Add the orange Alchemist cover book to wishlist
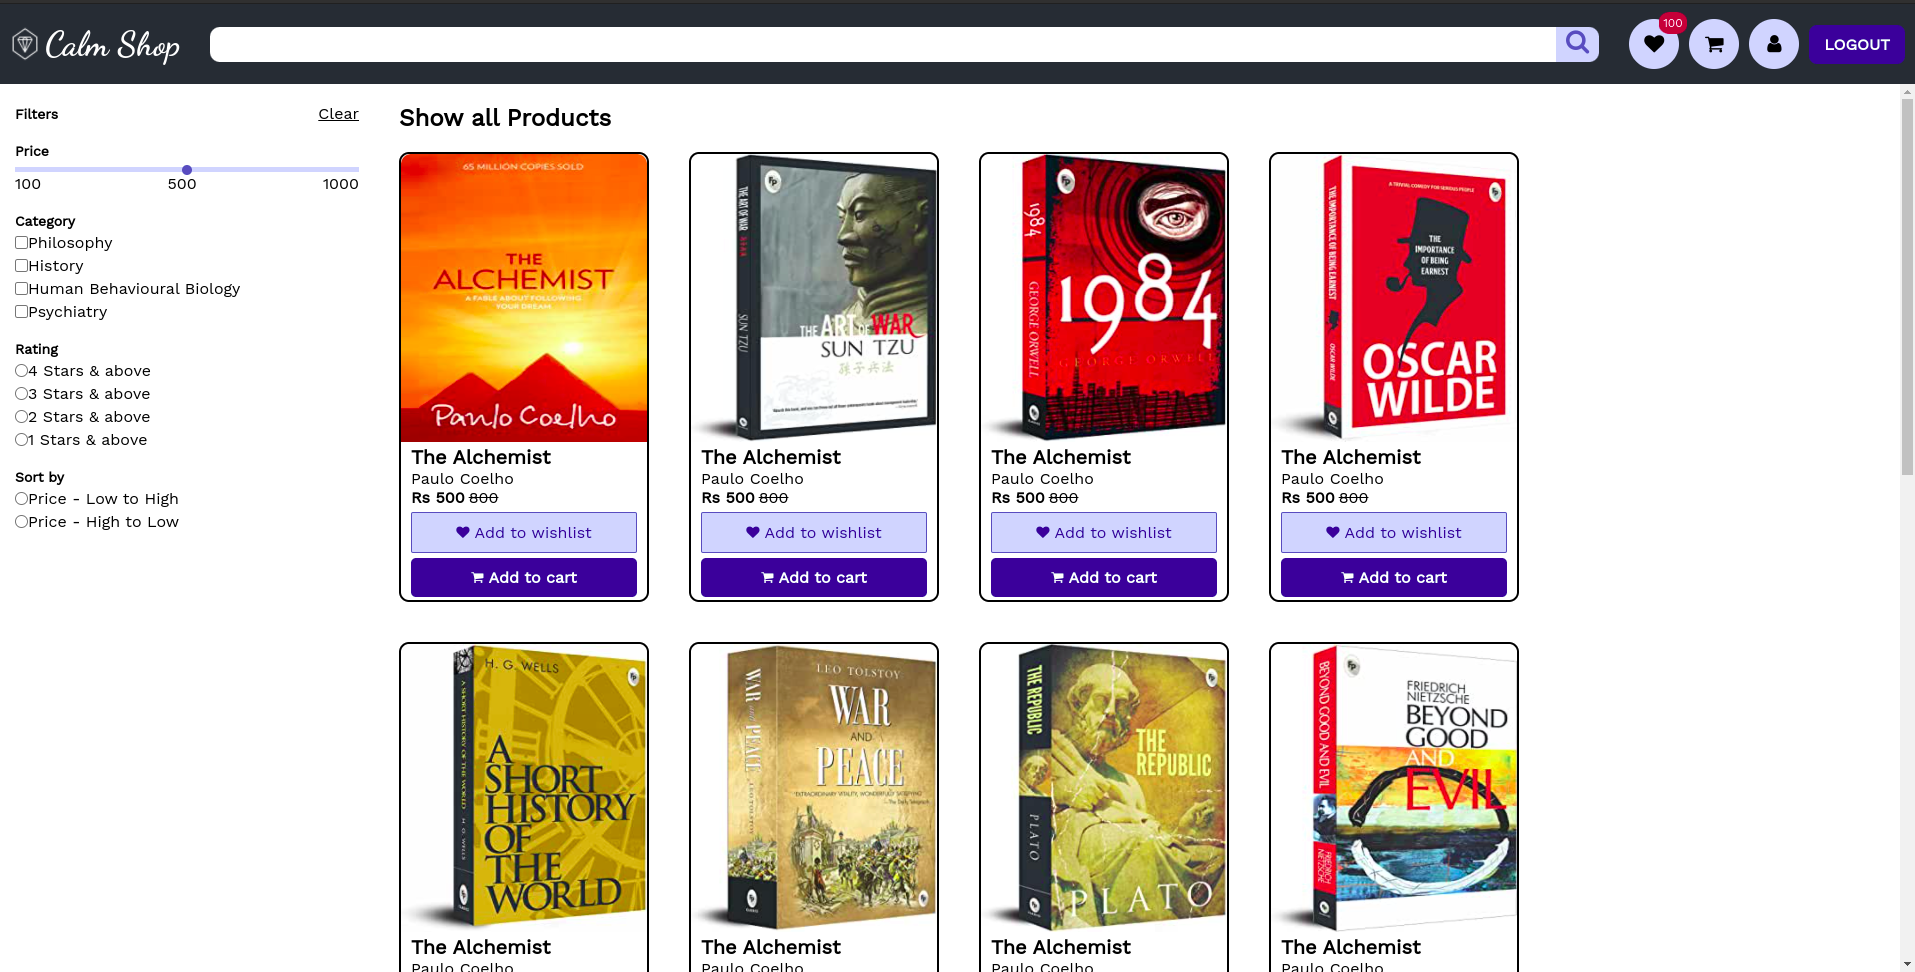 524,533
